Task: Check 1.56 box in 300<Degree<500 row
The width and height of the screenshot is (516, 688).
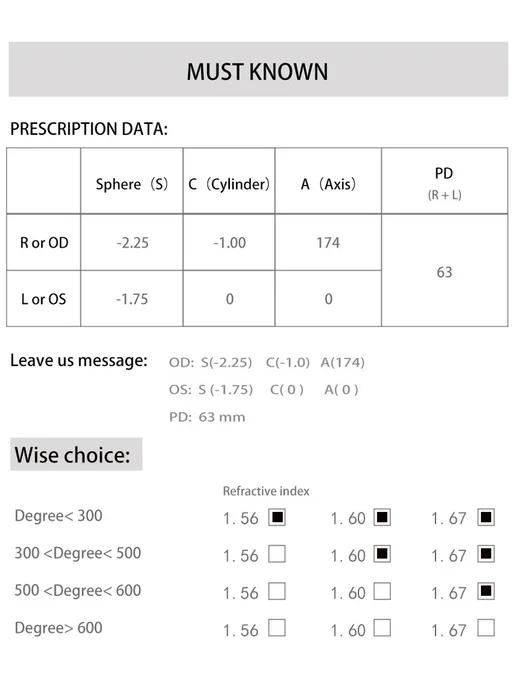Action: pos(277,554)
